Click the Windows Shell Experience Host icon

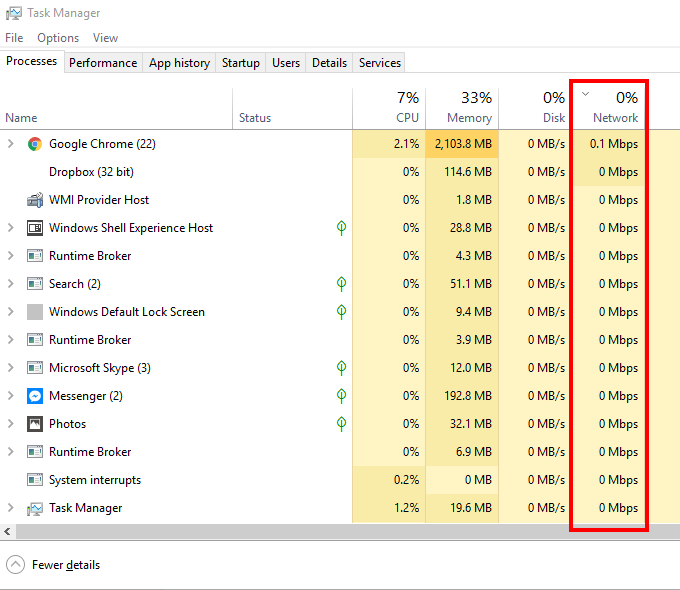coord(35,228)
